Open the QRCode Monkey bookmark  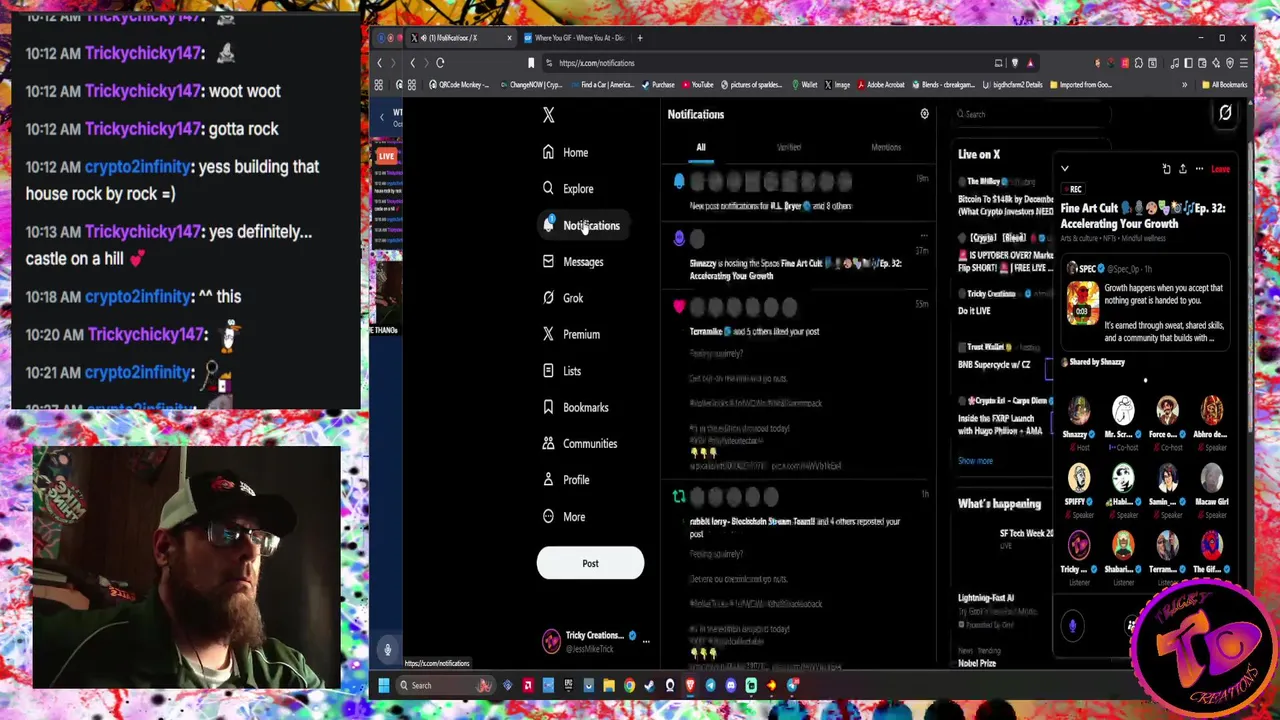pos(459,85)
